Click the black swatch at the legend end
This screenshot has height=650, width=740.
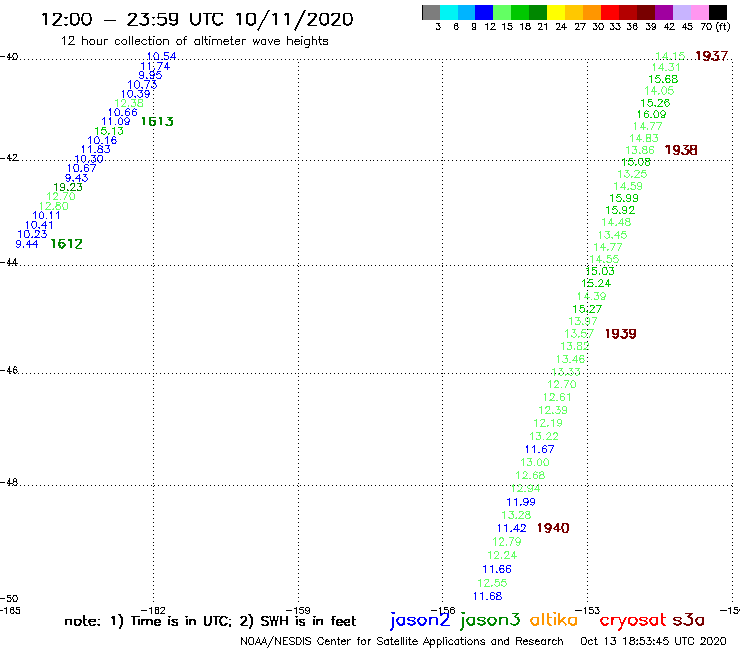pyautogui.click(x=717, y=12)
